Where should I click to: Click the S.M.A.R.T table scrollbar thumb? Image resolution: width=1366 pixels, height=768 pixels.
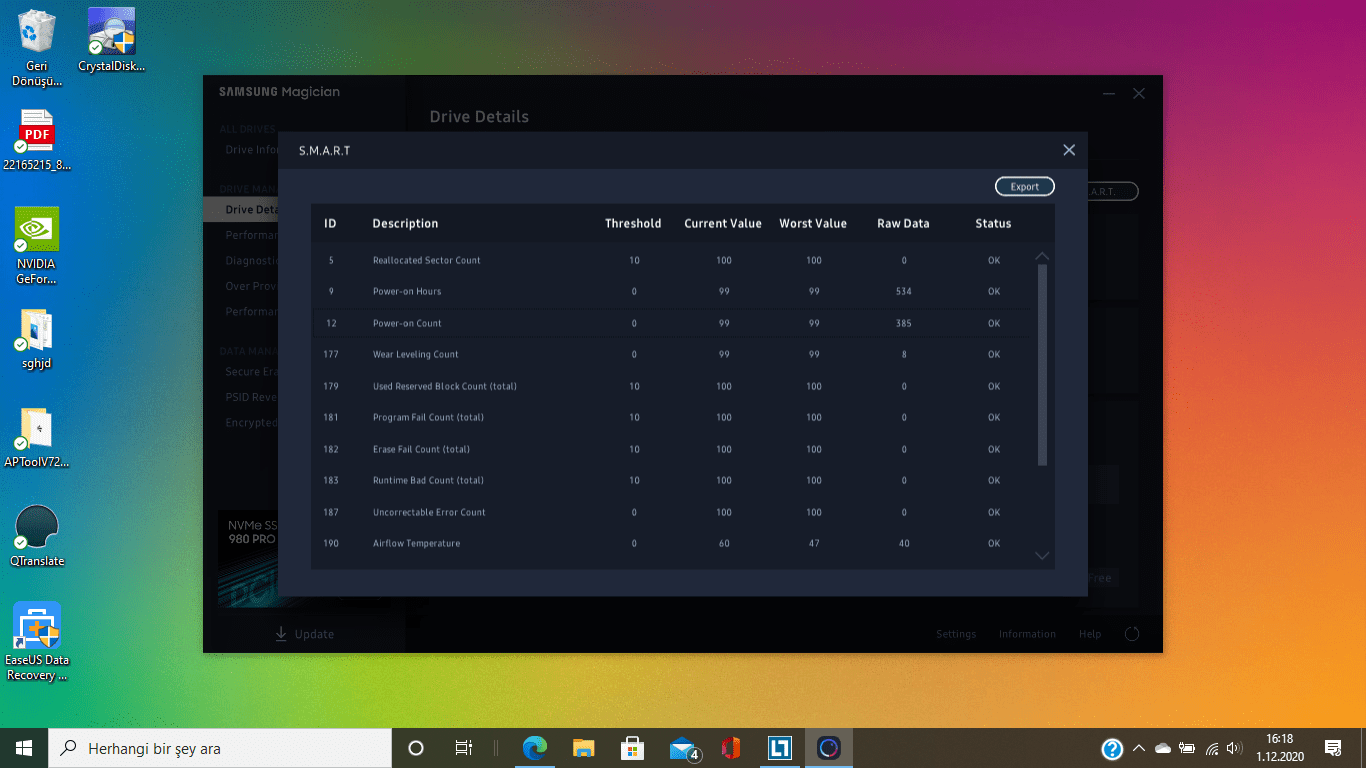click(1042, 365)
